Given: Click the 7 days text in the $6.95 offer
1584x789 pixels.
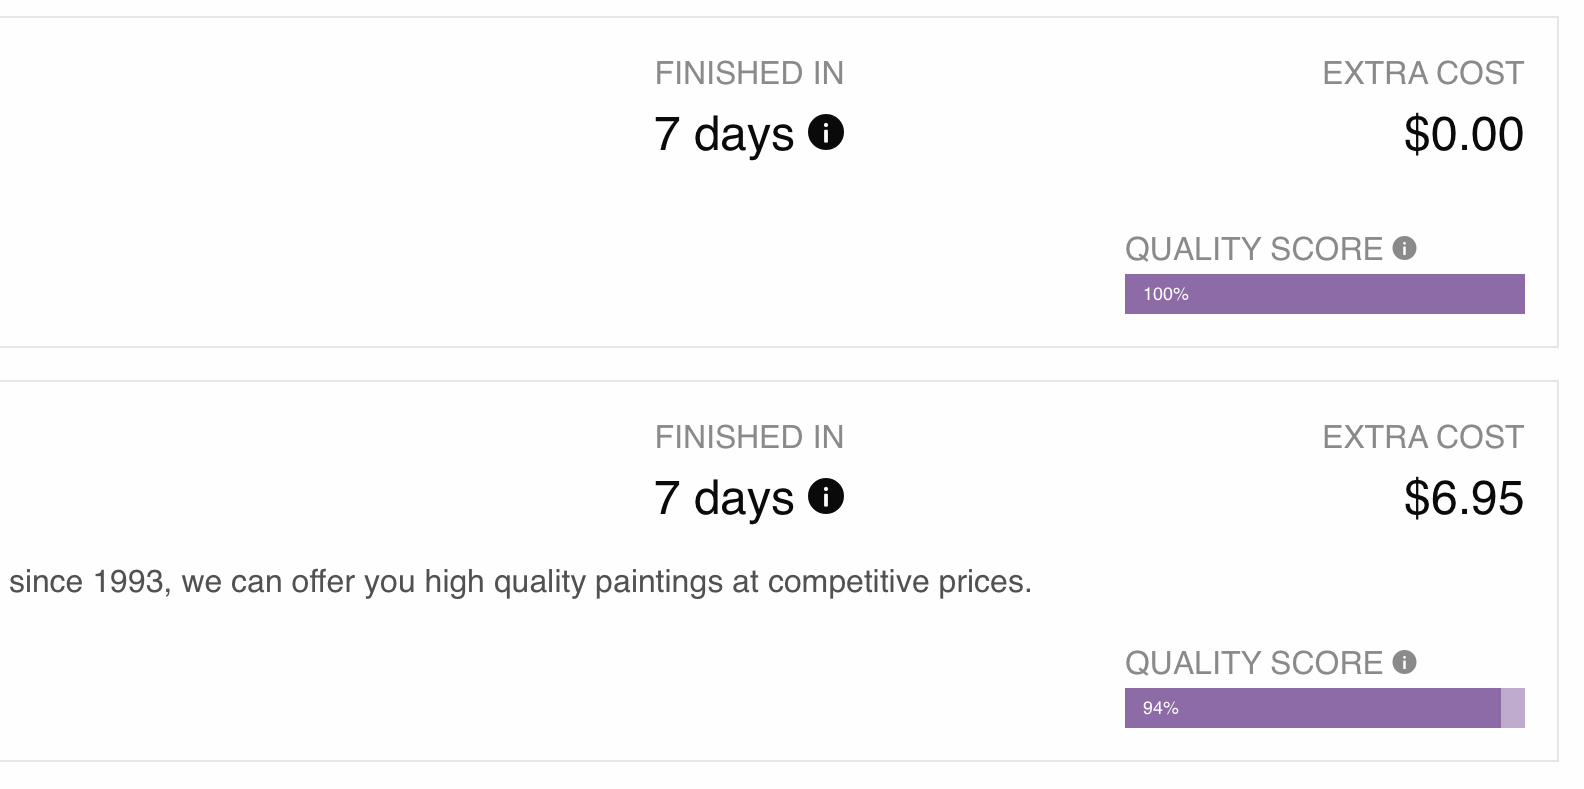Looking at the screenshot, I should (724, 498).
